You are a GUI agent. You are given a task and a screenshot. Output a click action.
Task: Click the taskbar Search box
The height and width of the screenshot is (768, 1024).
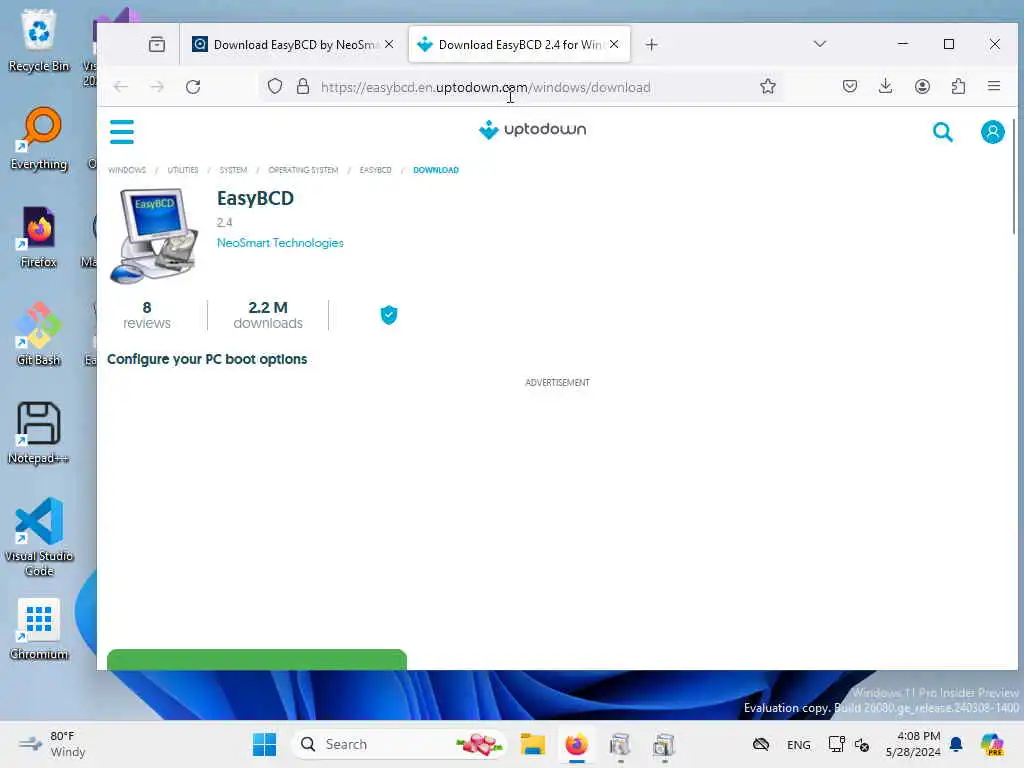[x=398, y=744]
